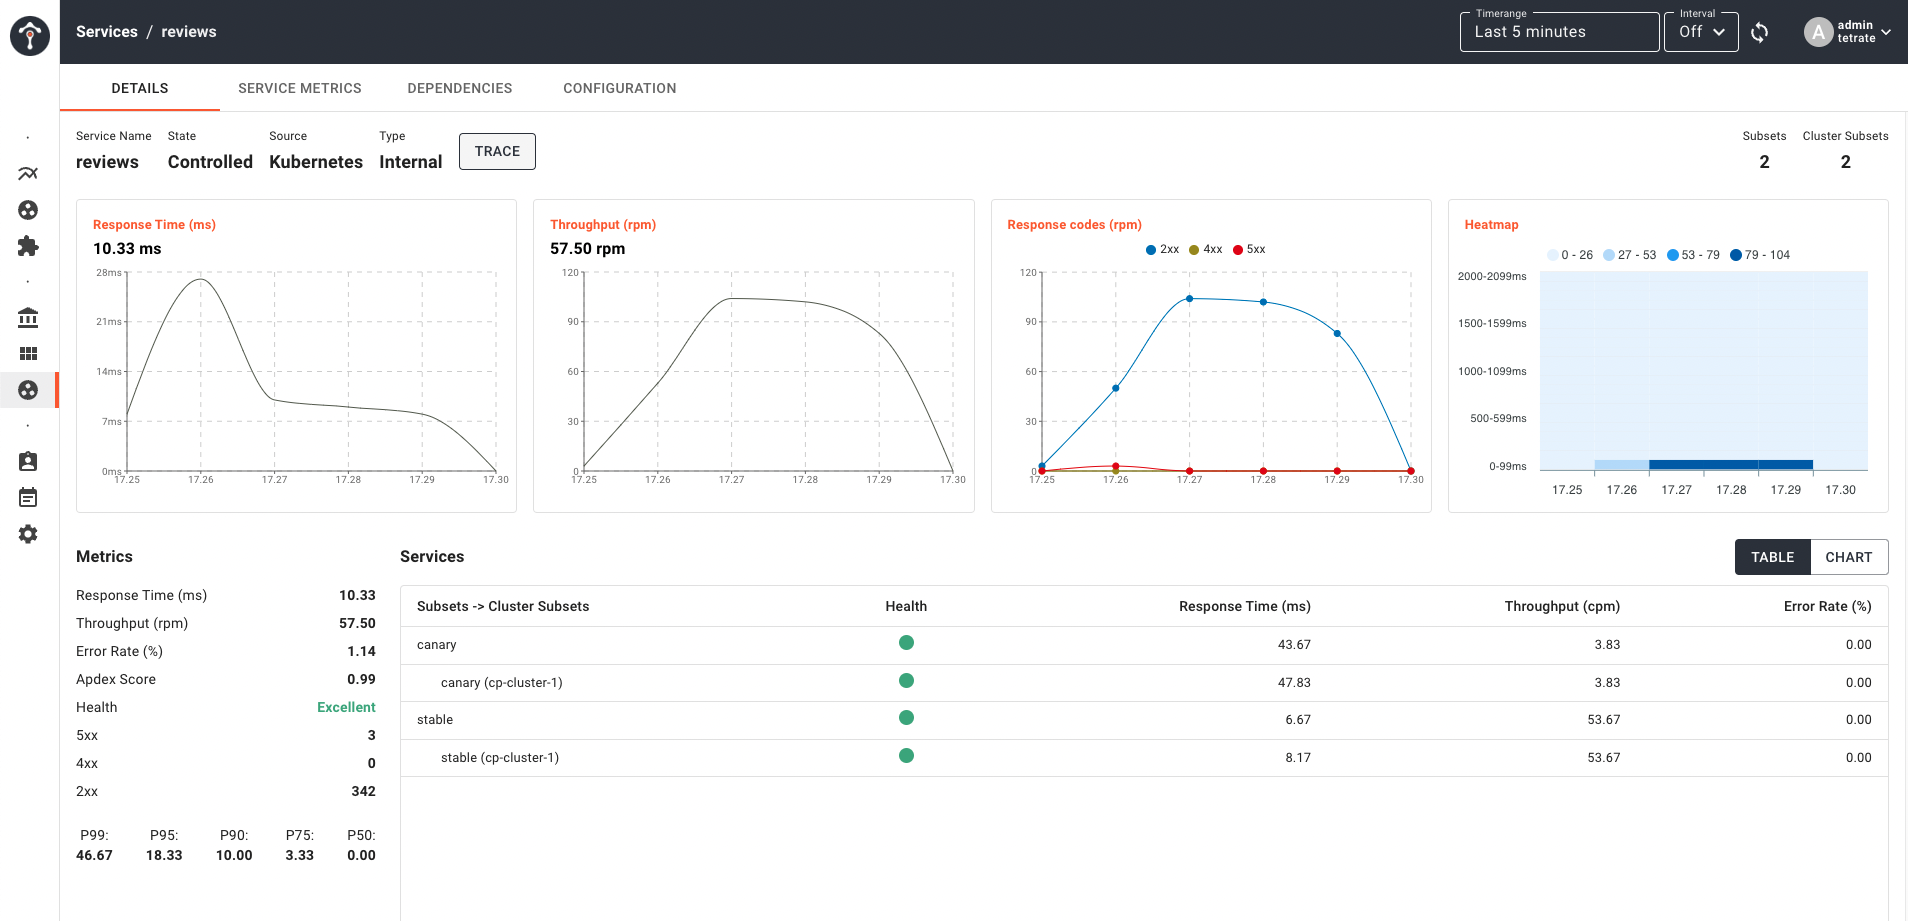Open the Interval Off dropdown

tap(1701, 32)
